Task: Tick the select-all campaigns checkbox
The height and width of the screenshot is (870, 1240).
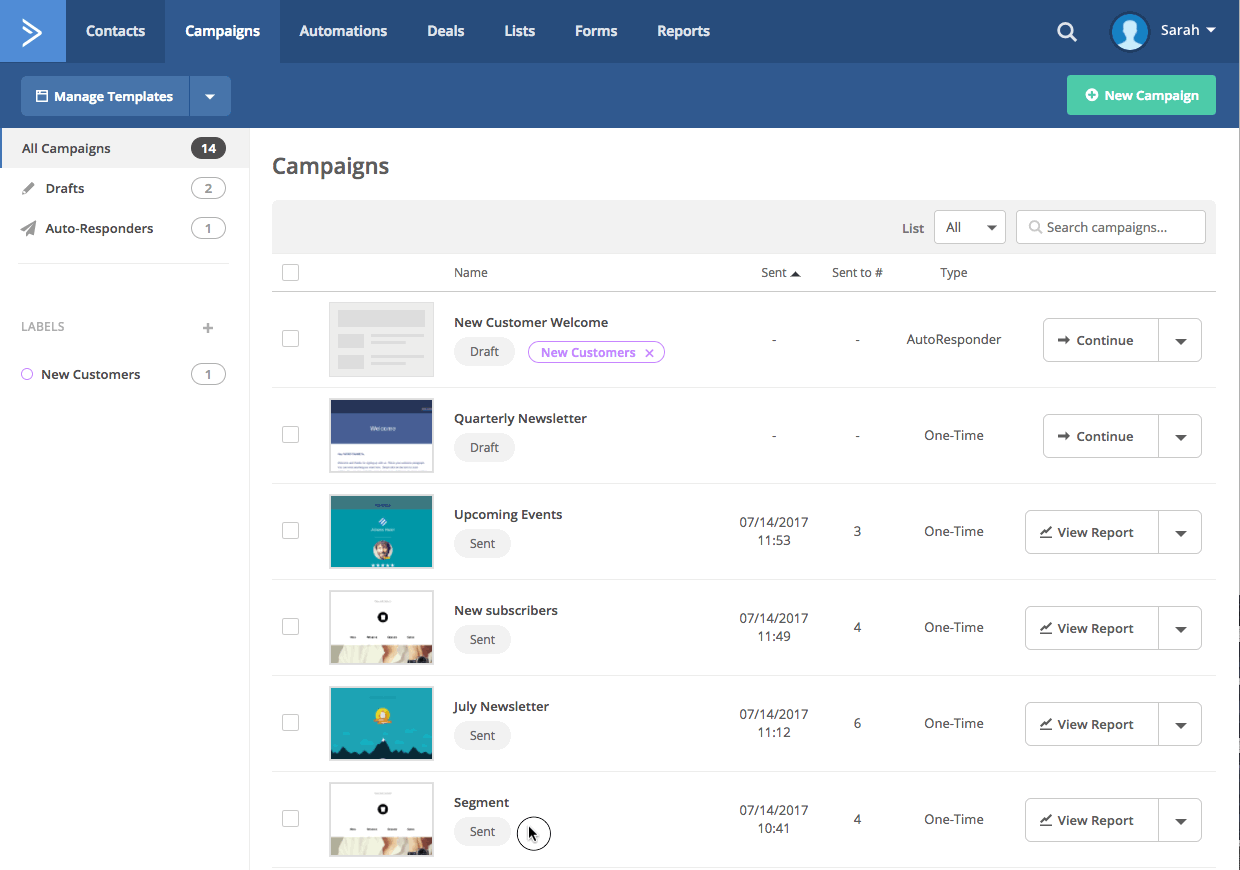Action: pos(290,272)
